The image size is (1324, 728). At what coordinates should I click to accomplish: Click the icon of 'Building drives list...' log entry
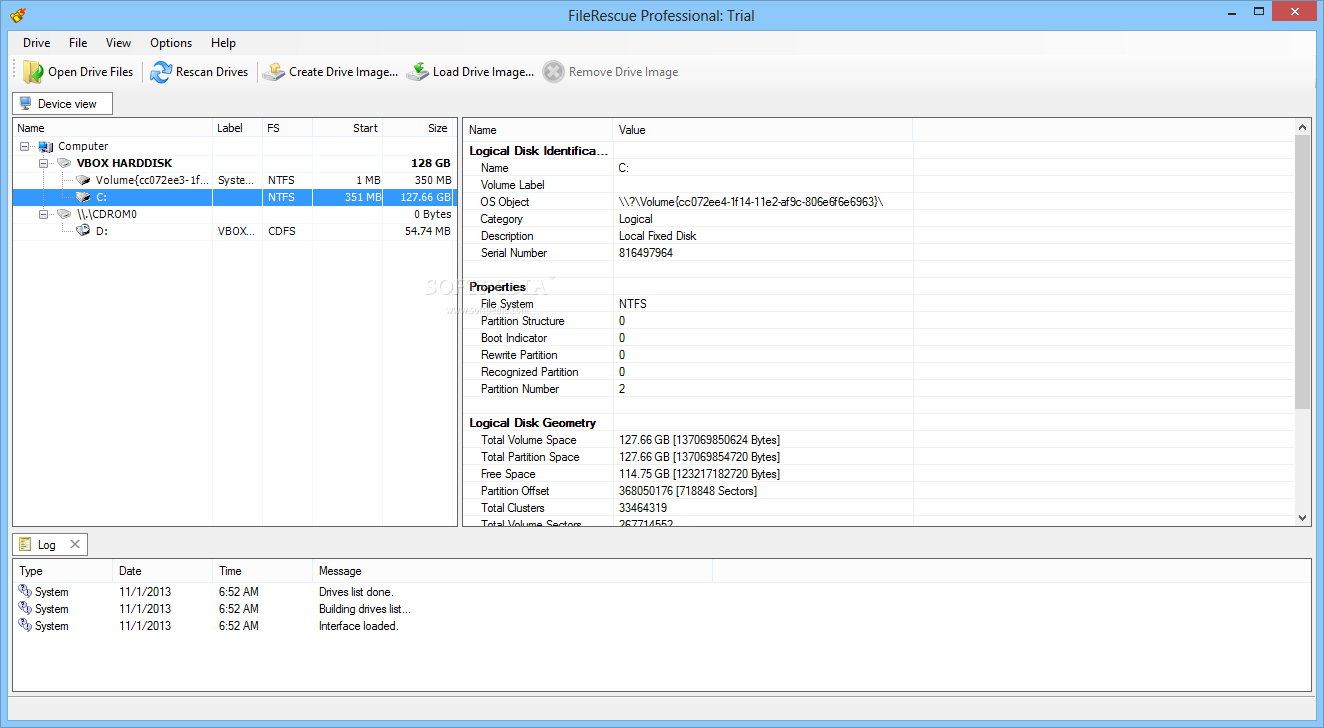[25, 609]
